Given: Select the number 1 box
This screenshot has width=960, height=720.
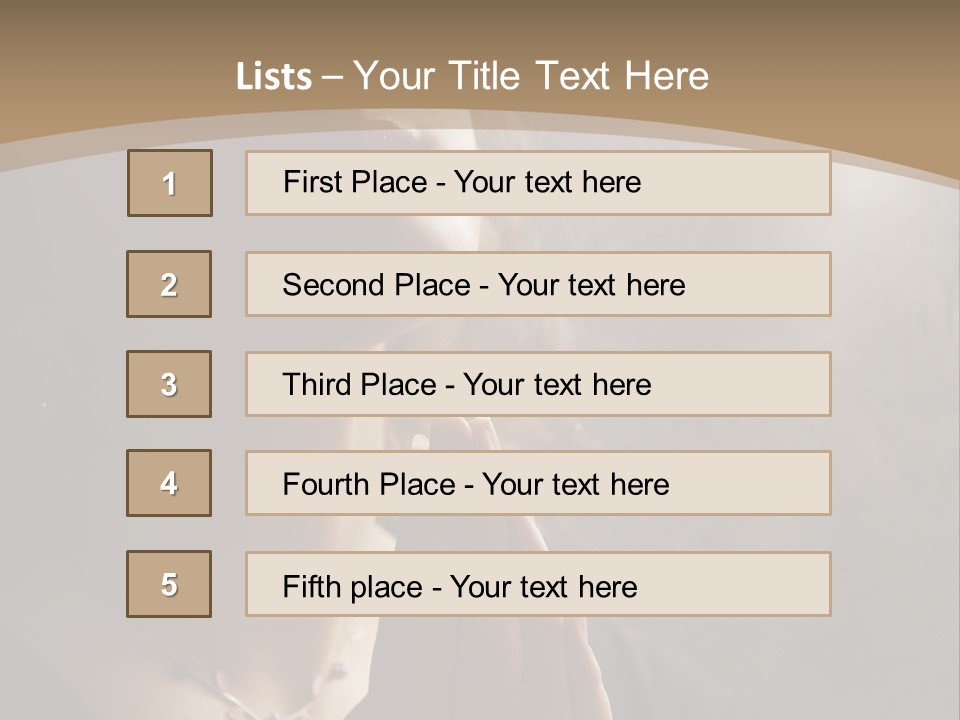Looking at the screenshot, I should (x=170, y=183).
